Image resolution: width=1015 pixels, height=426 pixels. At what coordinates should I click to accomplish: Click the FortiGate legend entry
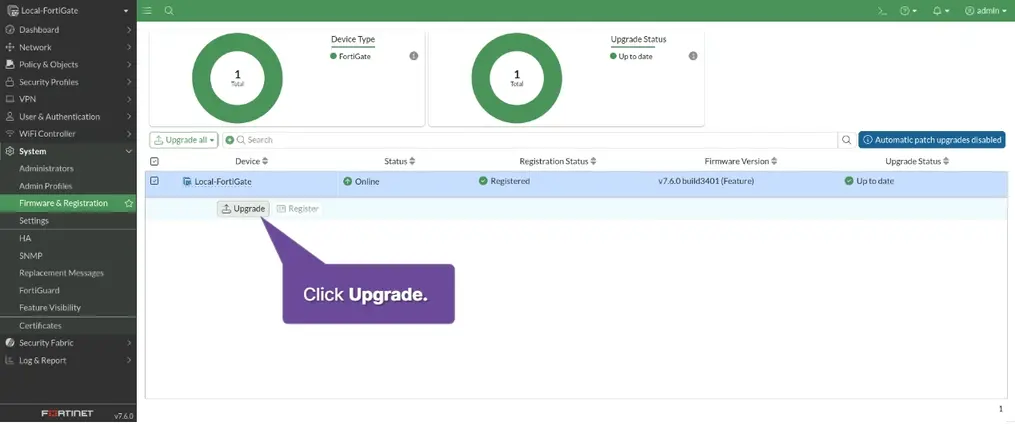pos(350,56)
